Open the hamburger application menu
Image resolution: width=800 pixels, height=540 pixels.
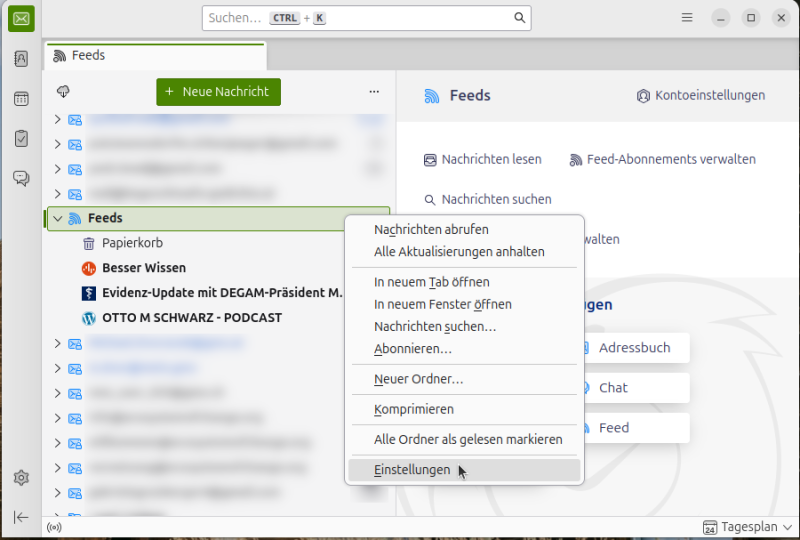[x=687, y=18]
